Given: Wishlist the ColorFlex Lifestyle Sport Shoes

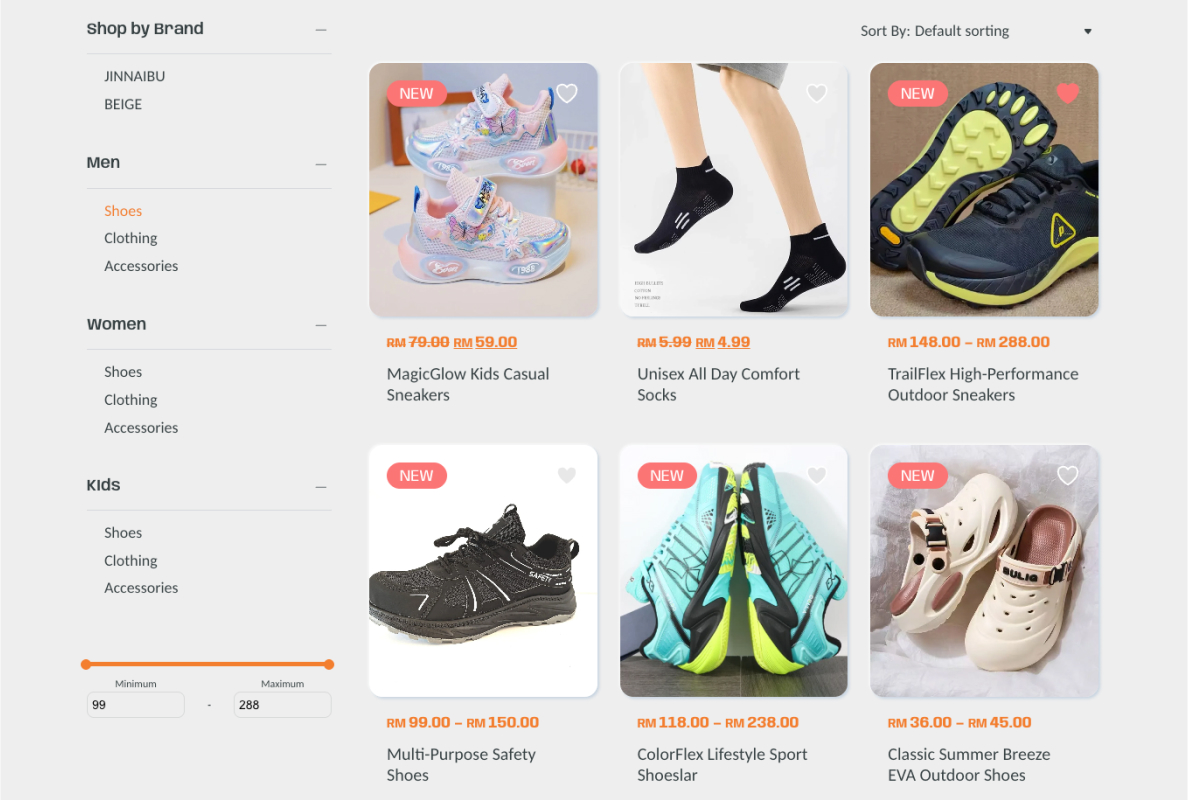Looking at the screenshot, I should tap(817, 475).
